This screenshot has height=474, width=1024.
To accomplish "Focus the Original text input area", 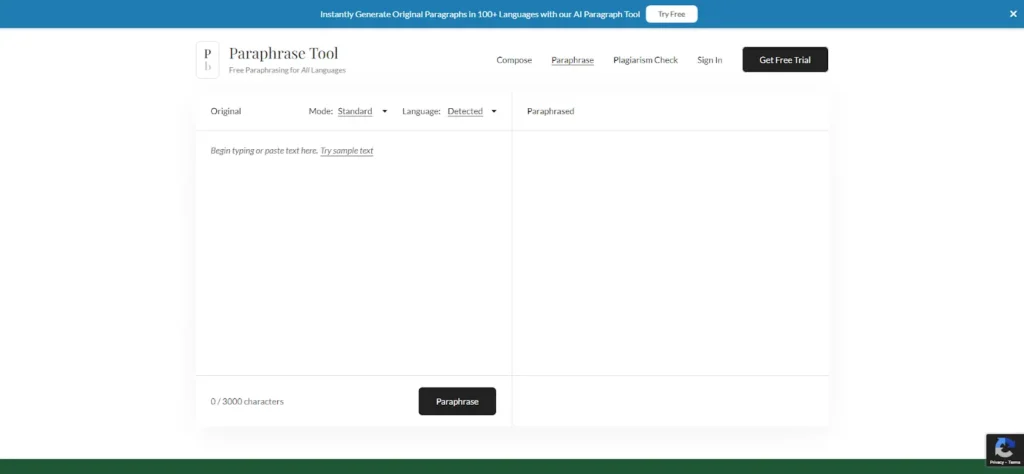I will tap(353, 260).
